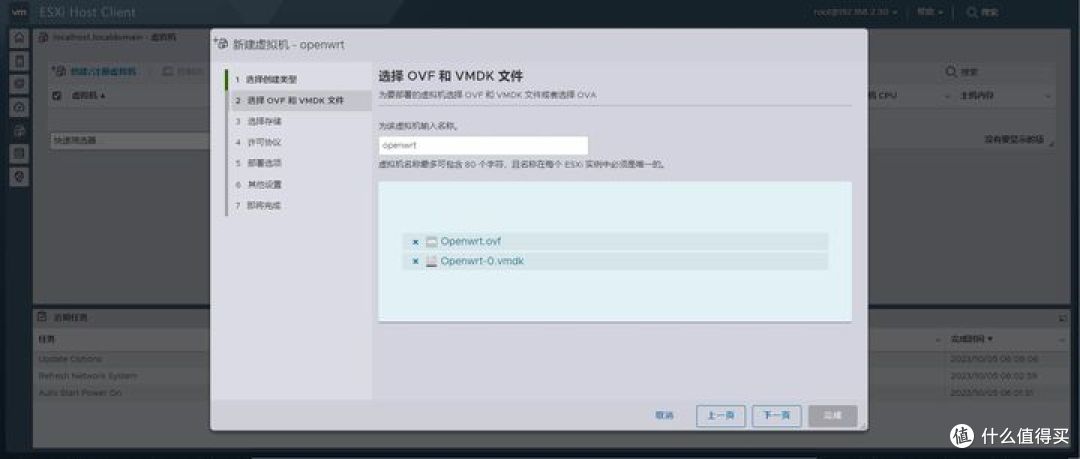Open the sidebar icon directly above the Monitor gauge icon
1080x459 pixels.
[x=19, y=84]
